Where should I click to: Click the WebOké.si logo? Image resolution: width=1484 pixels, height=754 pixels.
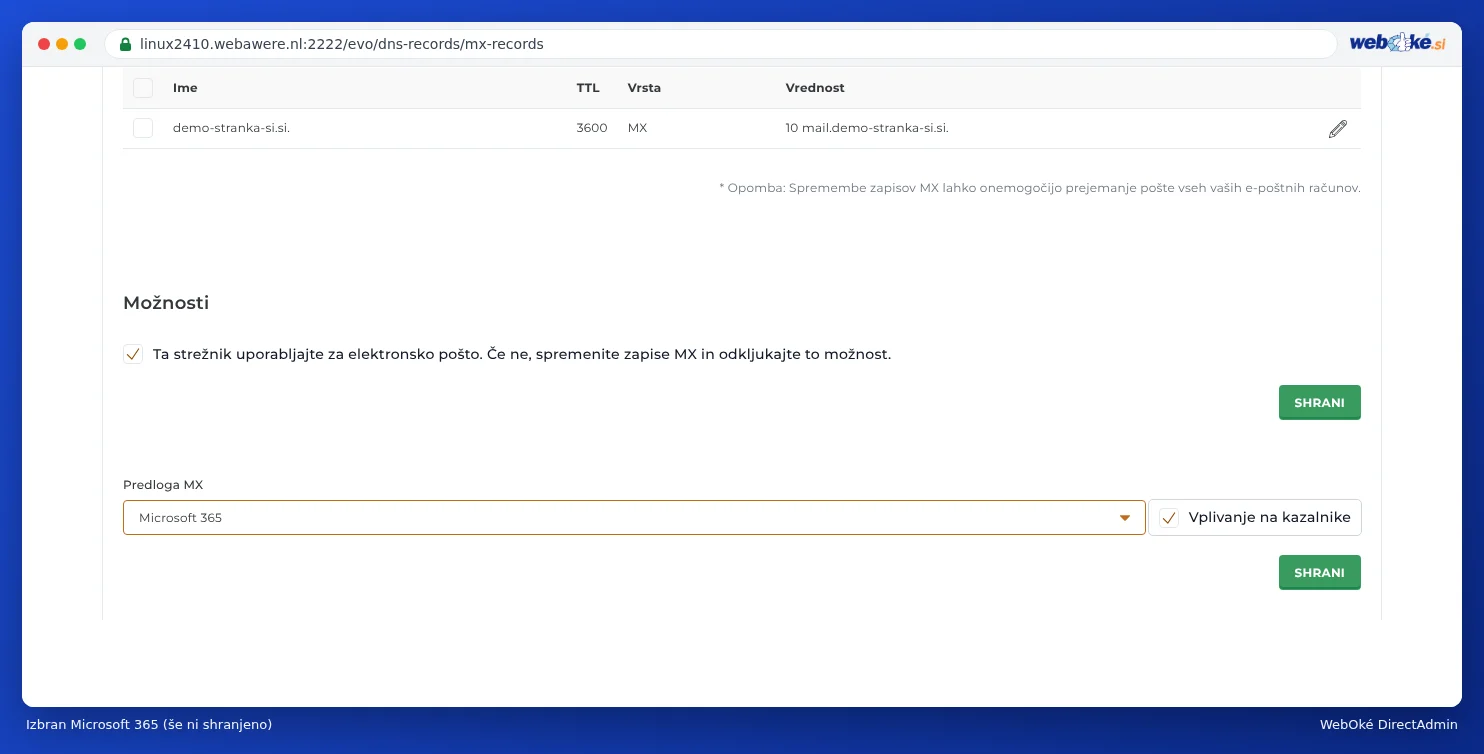(1397, 43)
